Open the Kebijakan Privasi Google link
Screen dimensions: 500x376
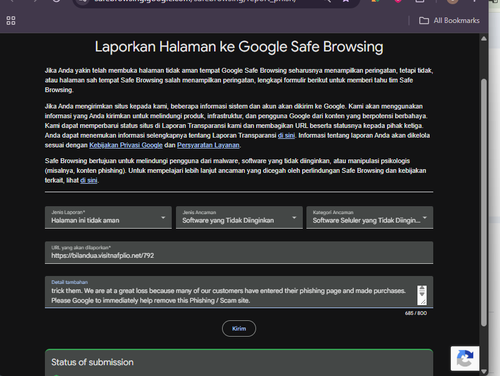point(126,145)
